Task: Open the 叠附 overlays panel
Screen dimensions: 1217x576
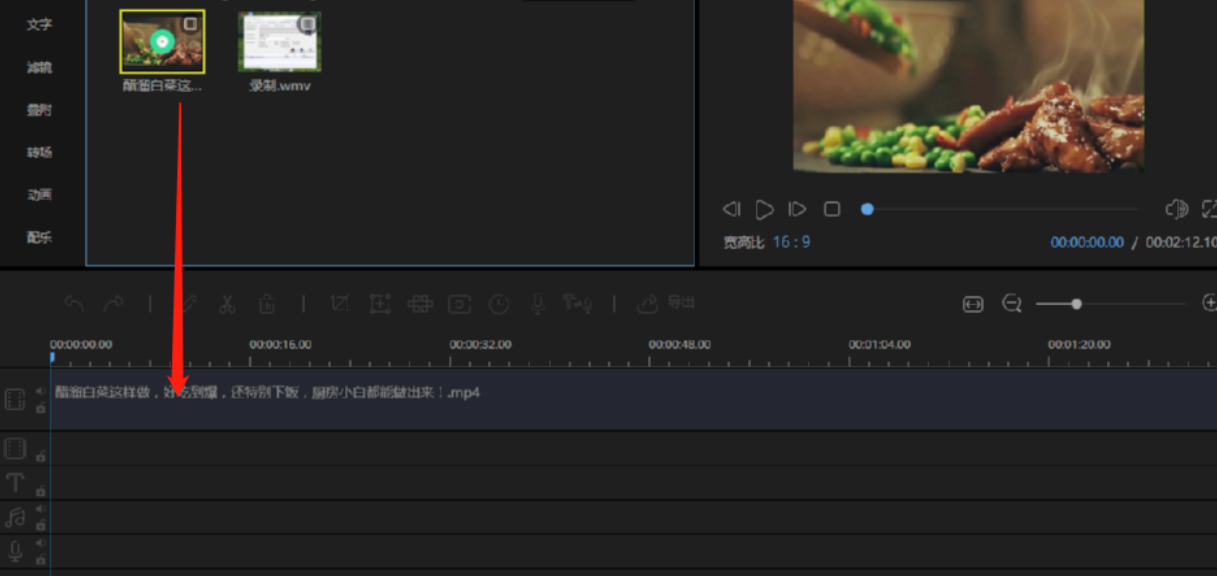Action: [x=39, y=110]
